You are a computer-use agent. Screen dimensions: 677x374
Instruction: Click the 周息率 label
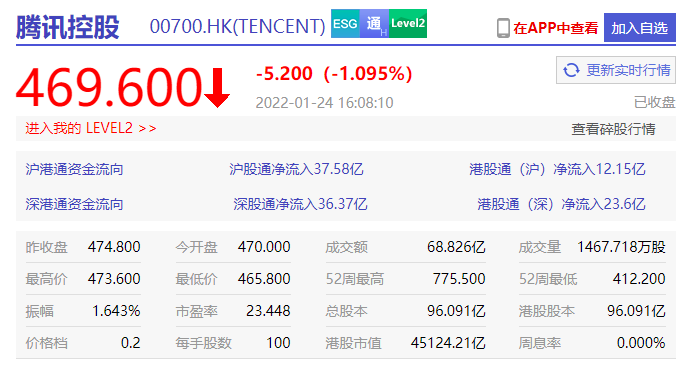[x=540, y=343]
